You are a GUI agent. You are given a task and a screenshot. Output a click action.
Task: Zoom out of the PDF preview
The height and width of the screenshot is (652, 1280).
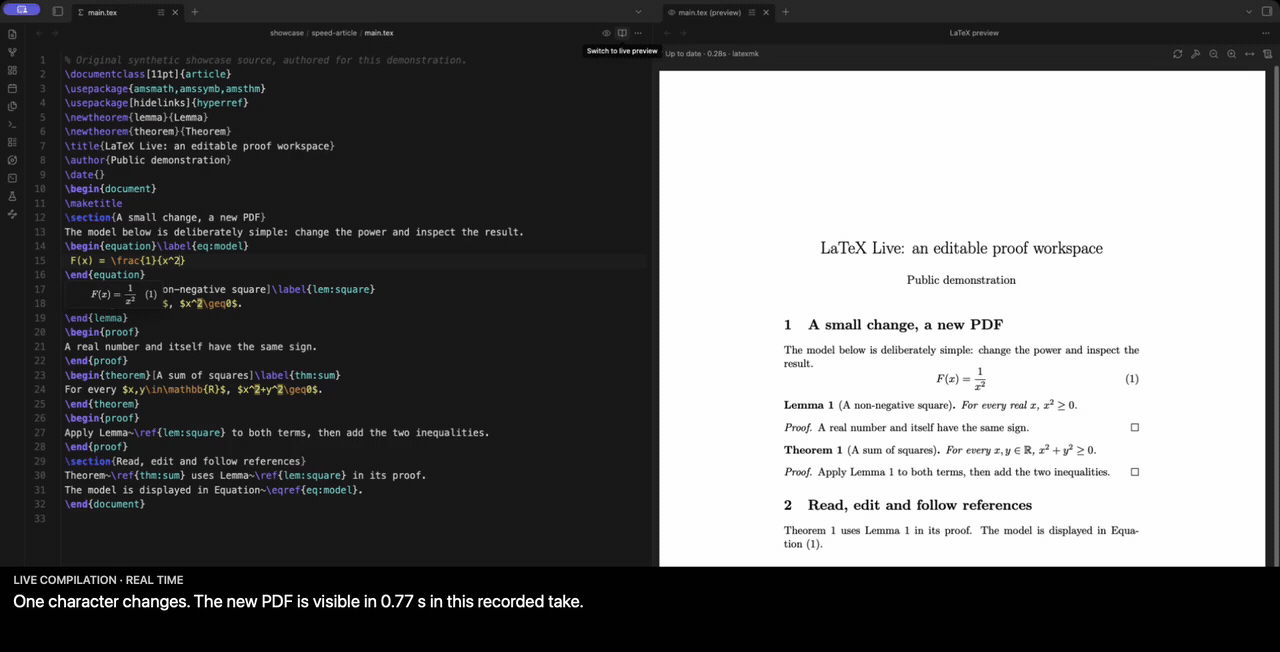pos(1213,53)
